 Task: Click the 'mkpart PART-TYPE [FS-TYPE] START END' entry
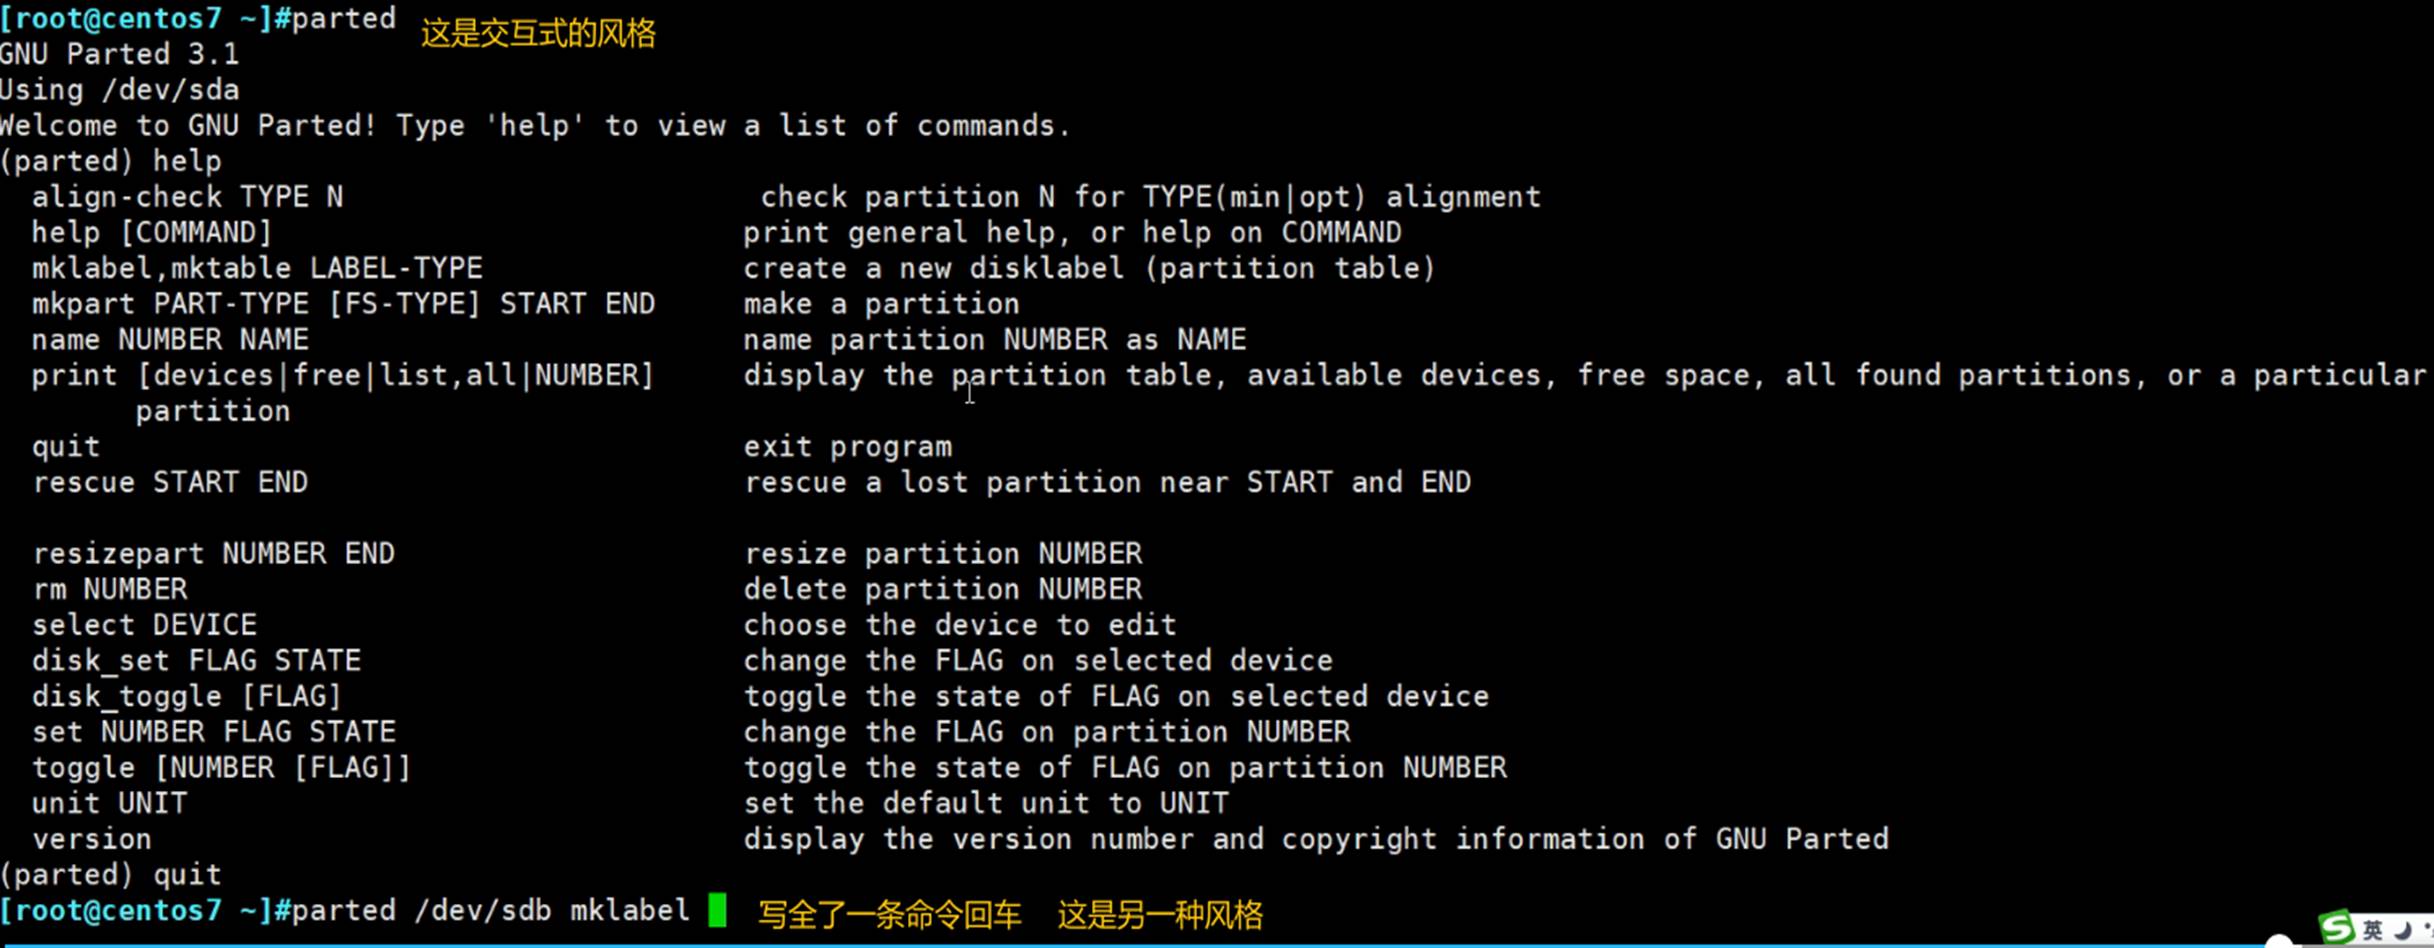[343, 304]
